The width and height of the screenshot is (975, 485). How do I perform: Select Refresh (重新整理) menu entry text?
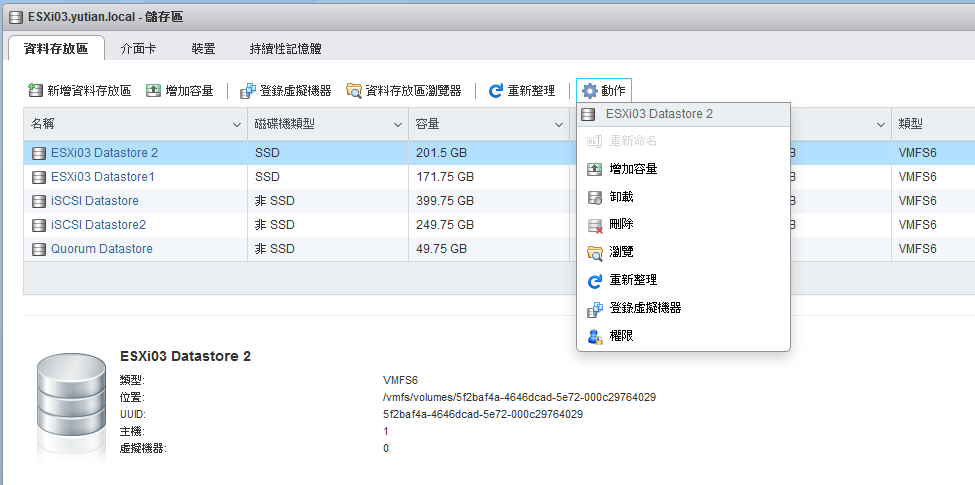click(633, 280)
